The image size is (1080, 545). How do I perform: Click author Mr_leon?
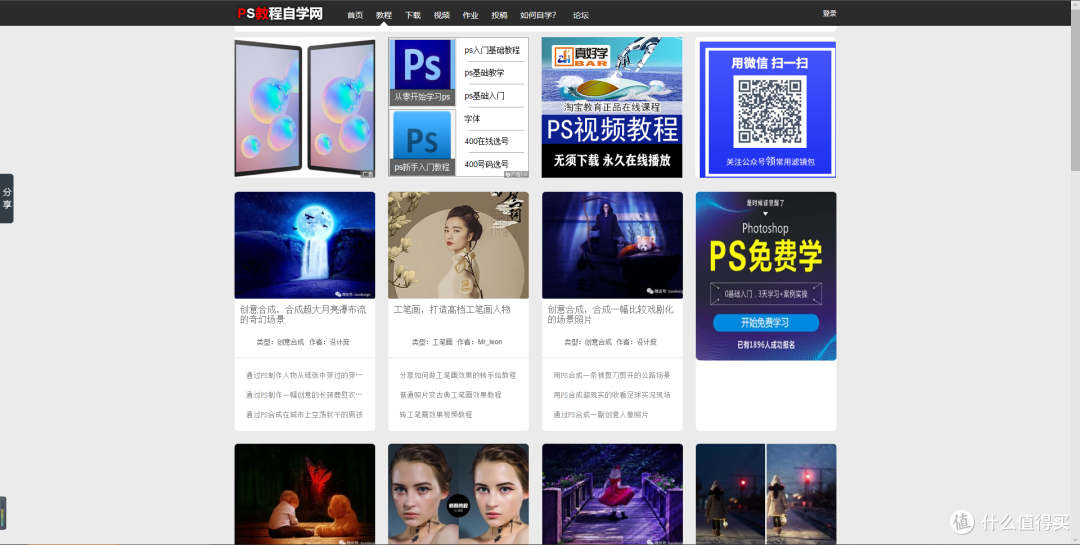[x=490, y=342]
